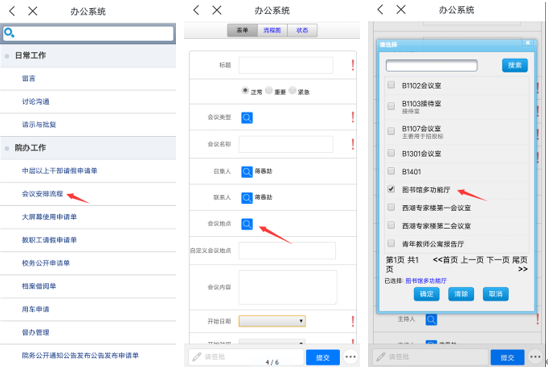Open the three-dots more menu on the right screen

(x=535, y=357)
